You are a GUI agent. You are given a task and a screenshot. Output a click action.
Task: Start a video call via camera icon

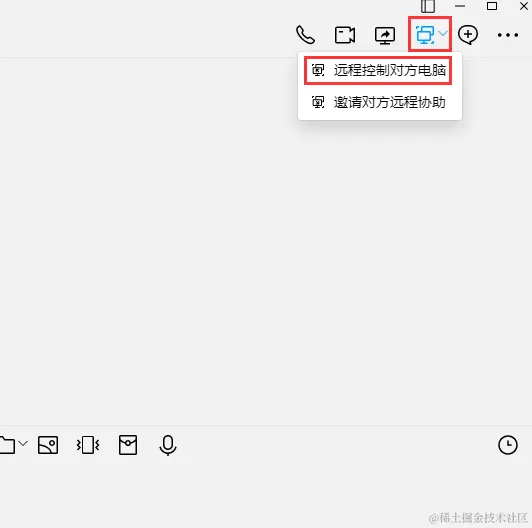[x=345, y=35]
